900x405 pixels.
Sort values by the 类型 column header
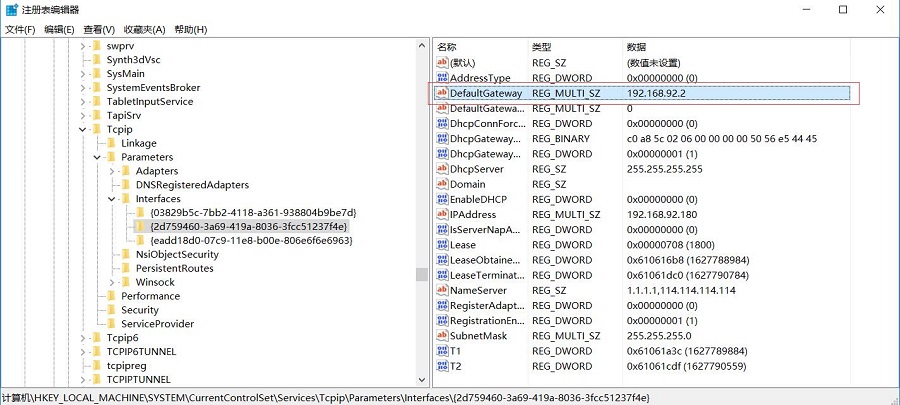pos(541,47)
